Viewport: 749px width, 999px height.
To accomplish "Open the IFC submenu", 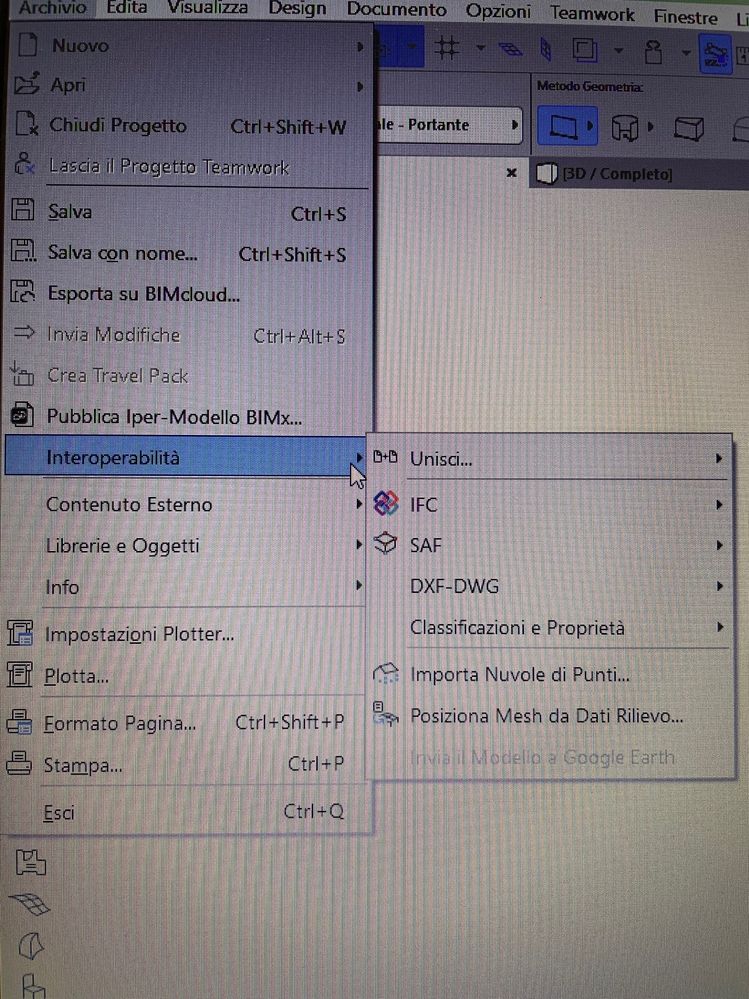I will (x=550, y=505).
